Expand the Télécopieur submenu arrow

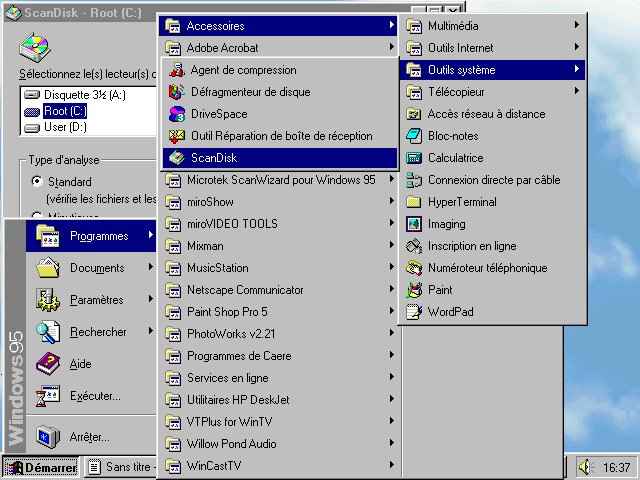tap(576, 91)
